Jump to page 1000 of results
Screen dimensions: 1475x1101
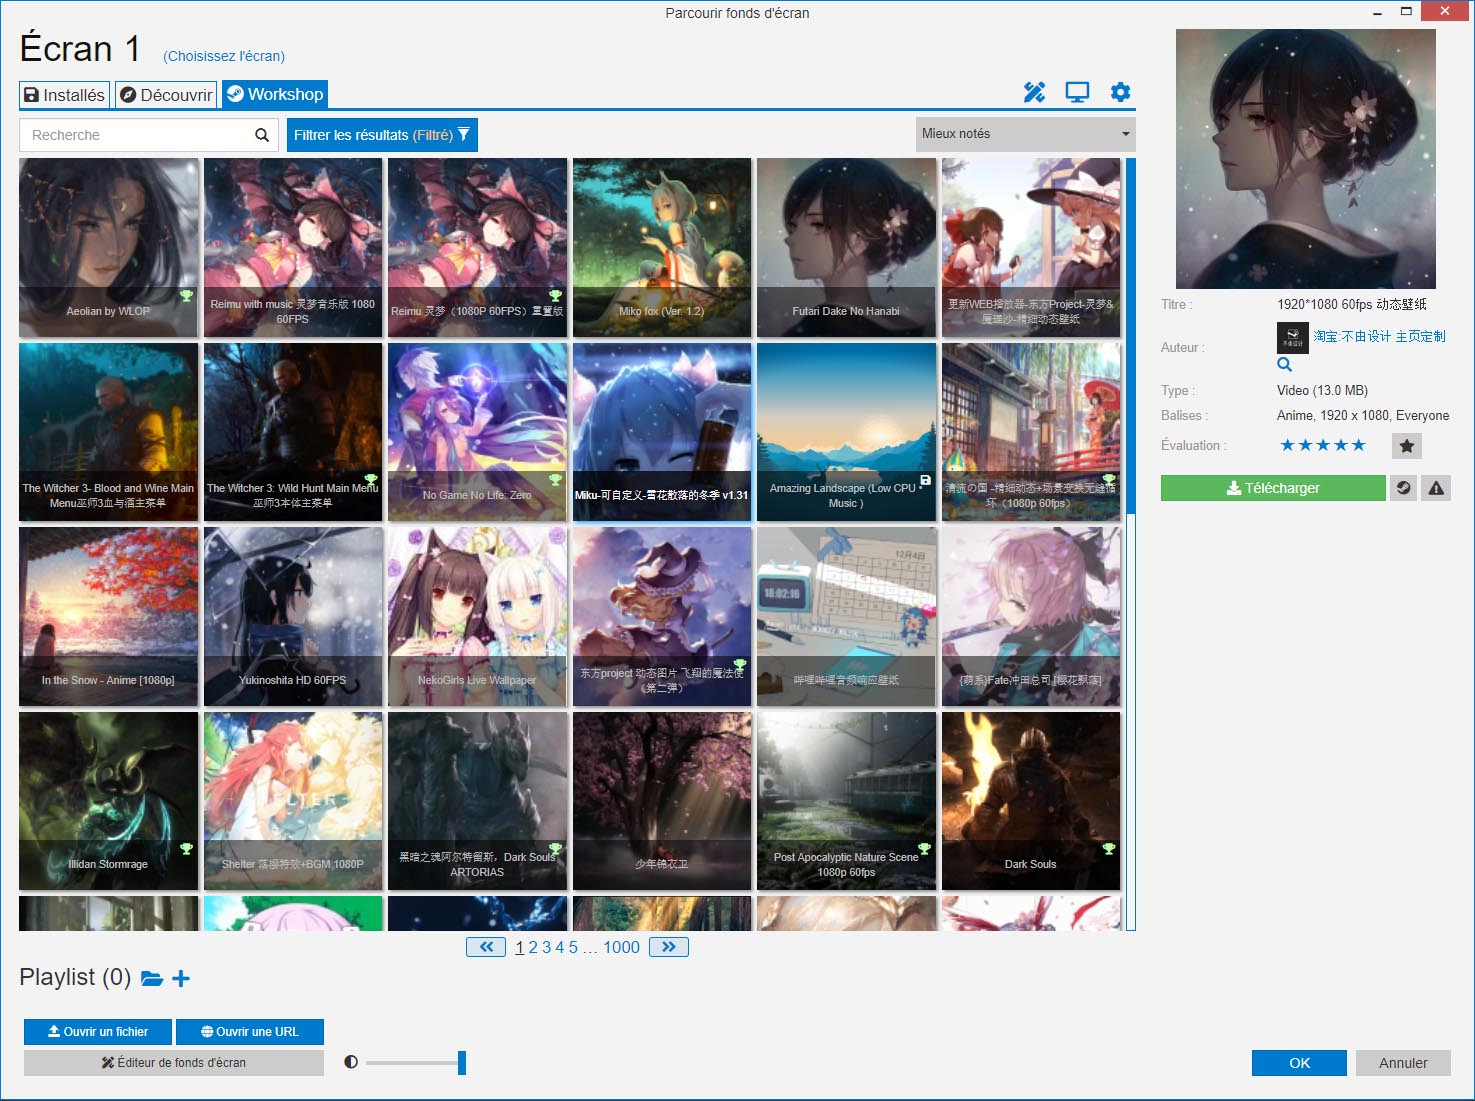(621, 947)
